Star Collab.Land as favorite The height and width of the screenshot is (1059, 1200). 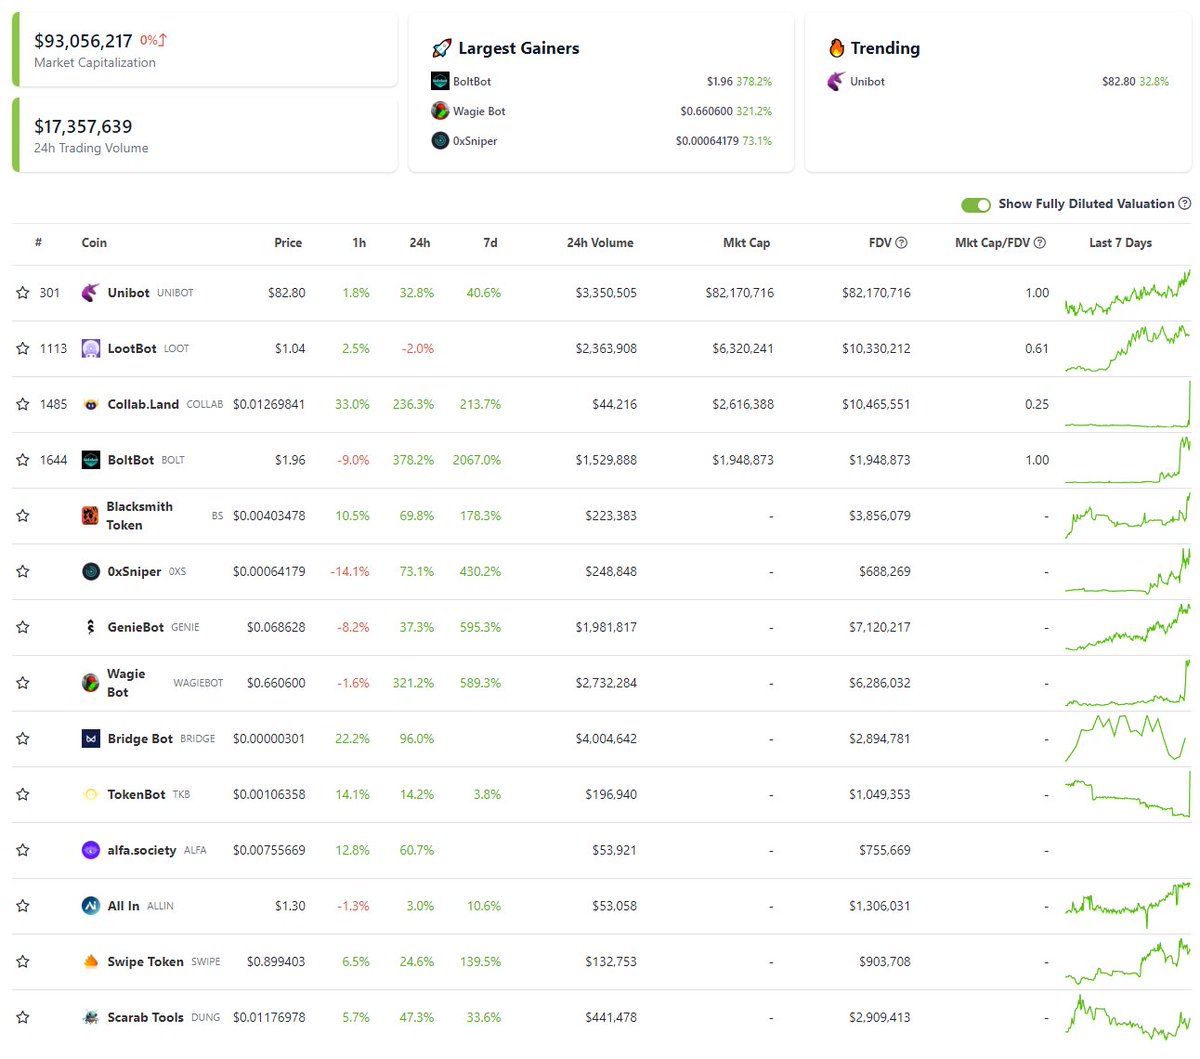tap(23, 405)
